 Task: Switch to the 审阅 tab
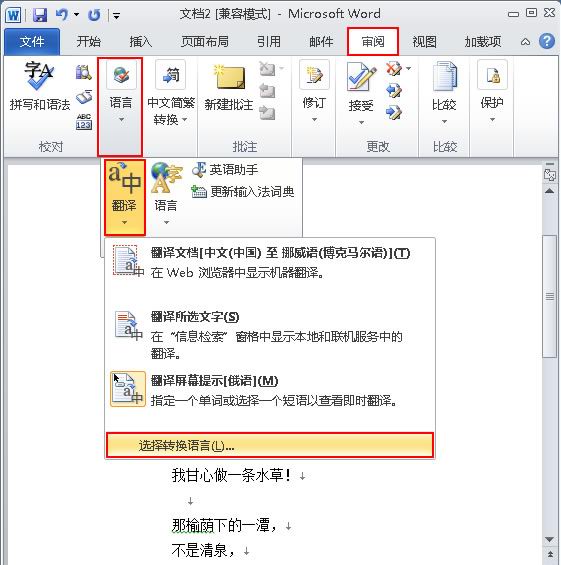373,42
